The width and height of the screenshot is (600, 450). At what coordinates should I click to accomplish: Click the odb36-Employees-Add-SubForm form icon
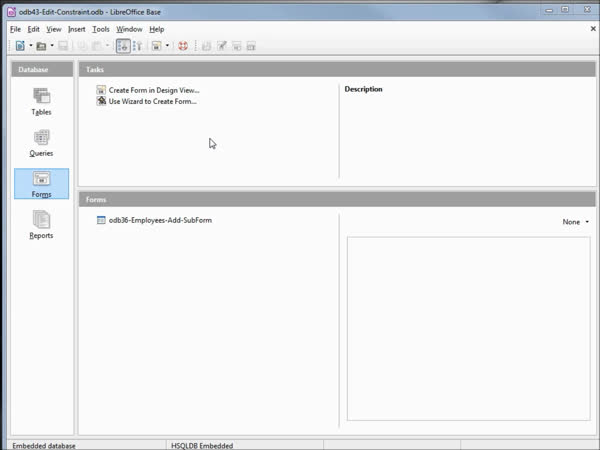pyautogui.click(x=101, y=220)
